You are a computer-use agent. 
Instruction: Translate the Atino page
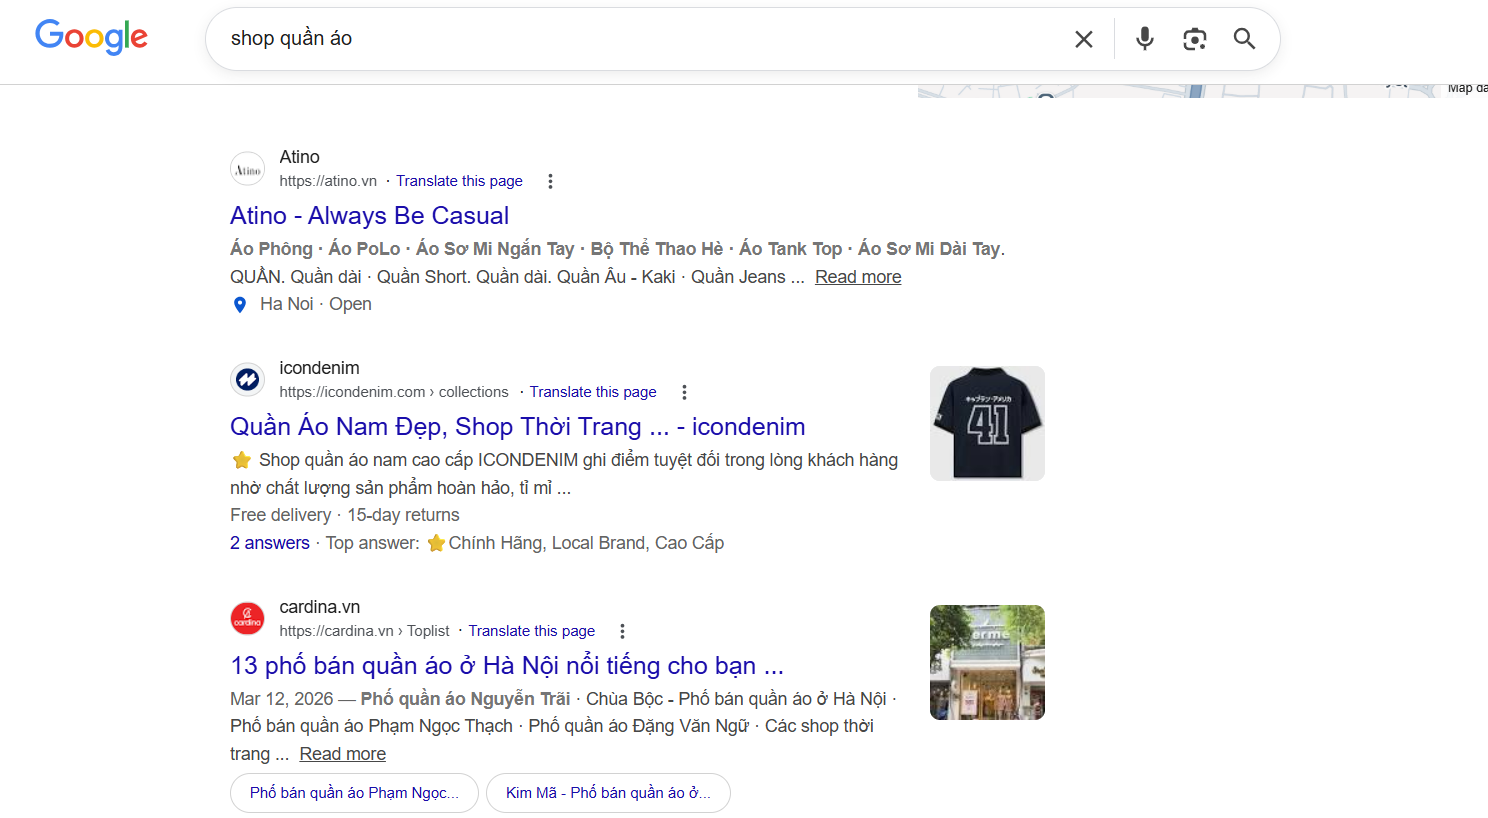[x=459, y=181]
